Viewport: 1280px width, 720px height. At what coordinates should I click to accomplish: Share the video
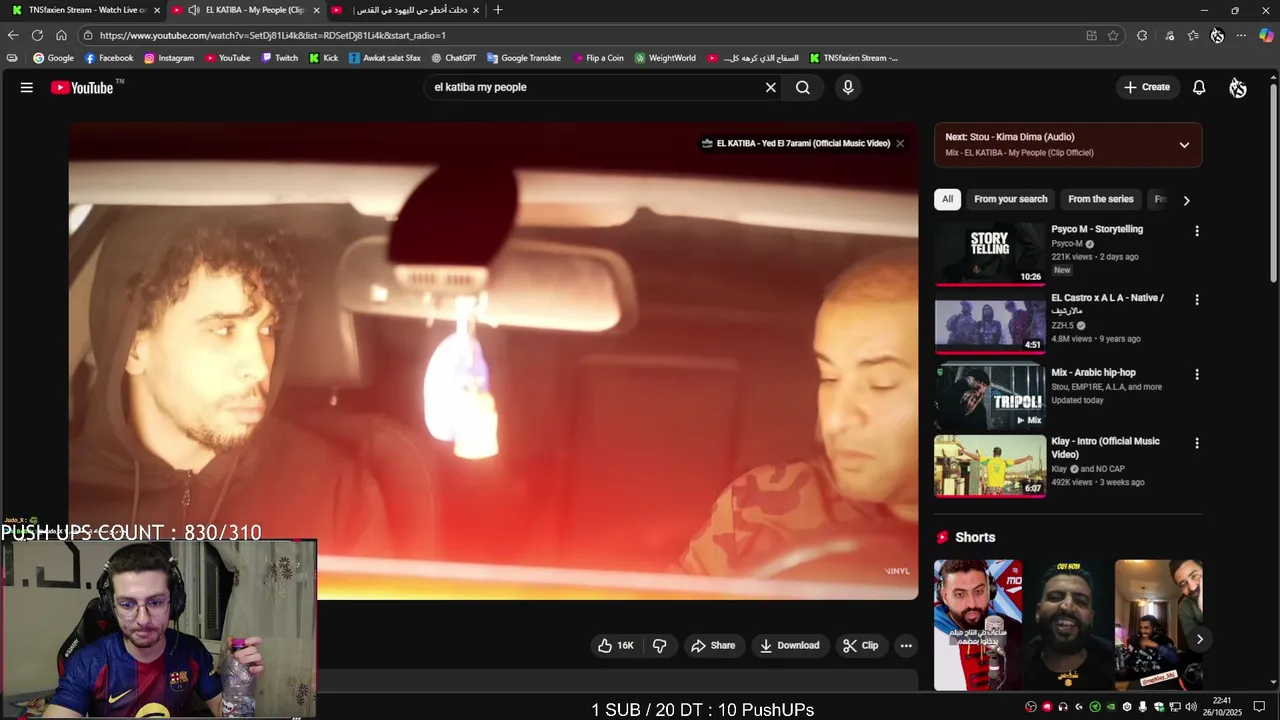point(712,646)
